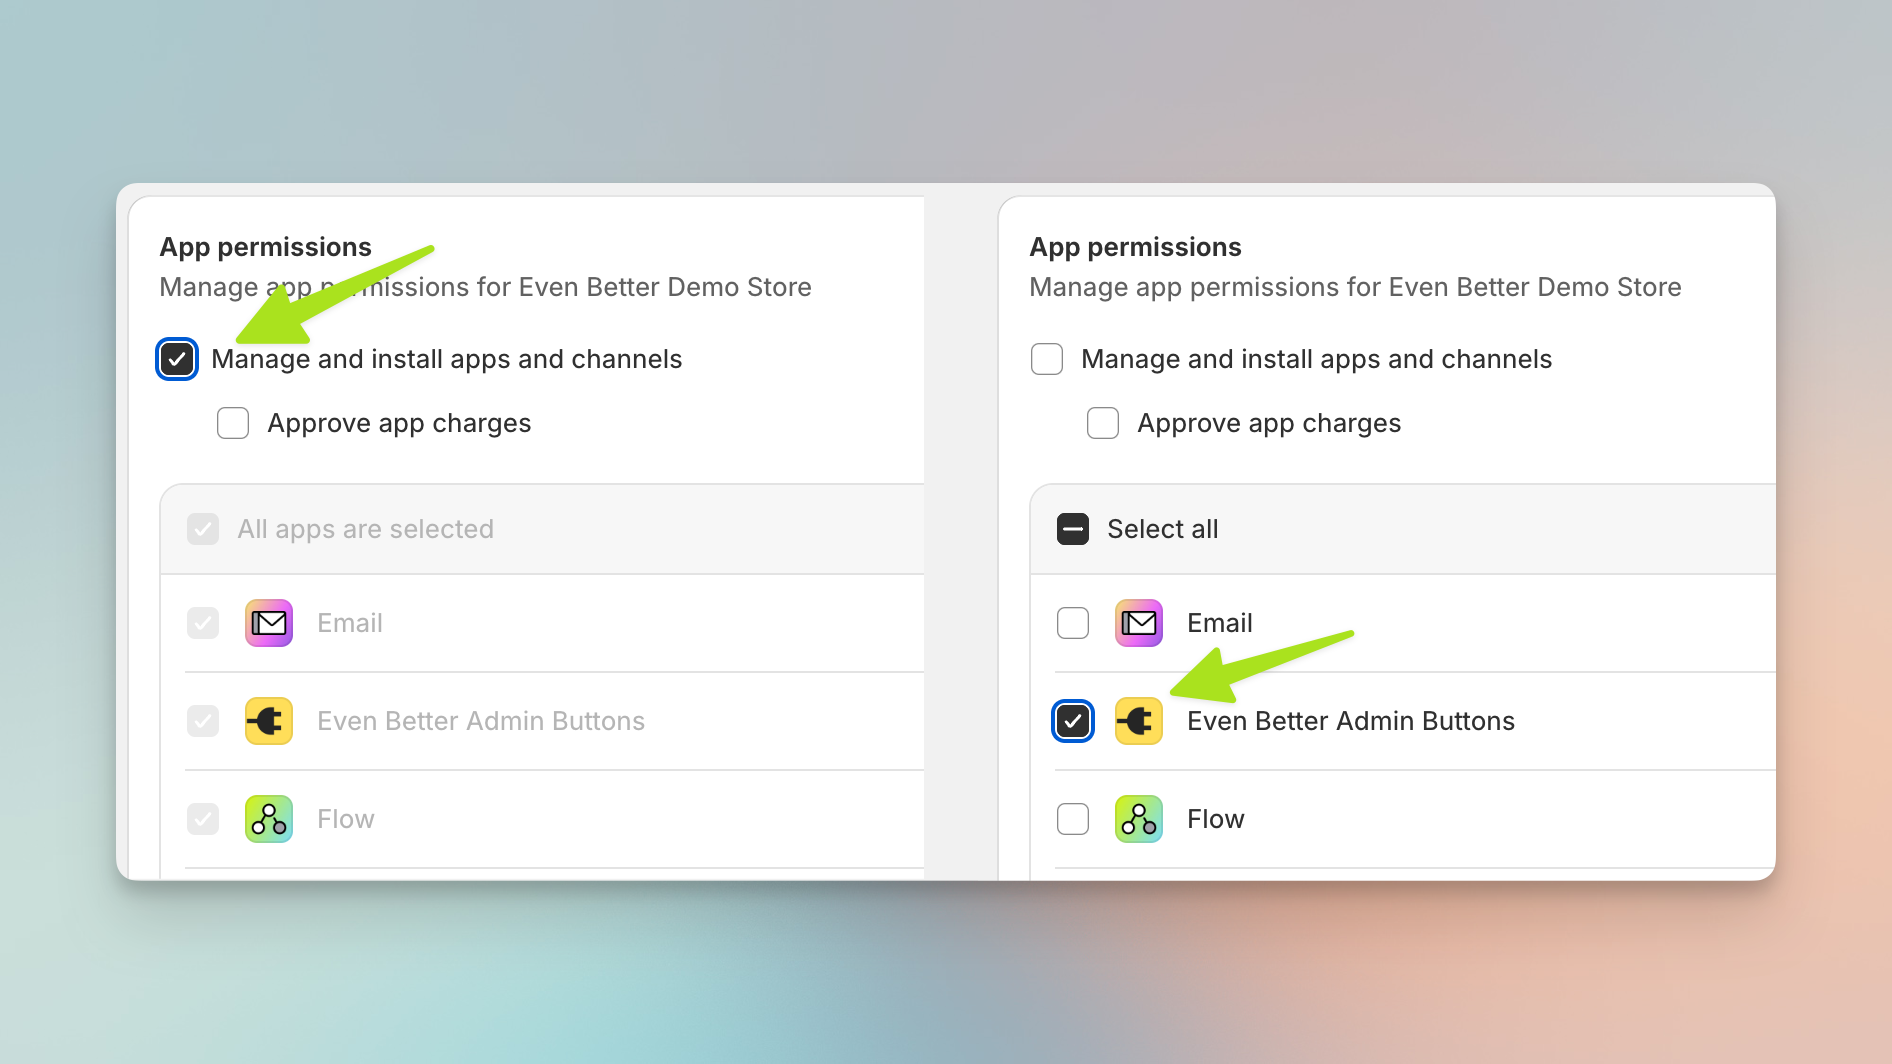Click the Flow app icon in left panel
Image resolution: width=1892 pixels, height=1064 pixels.
(x=269, y=819)
